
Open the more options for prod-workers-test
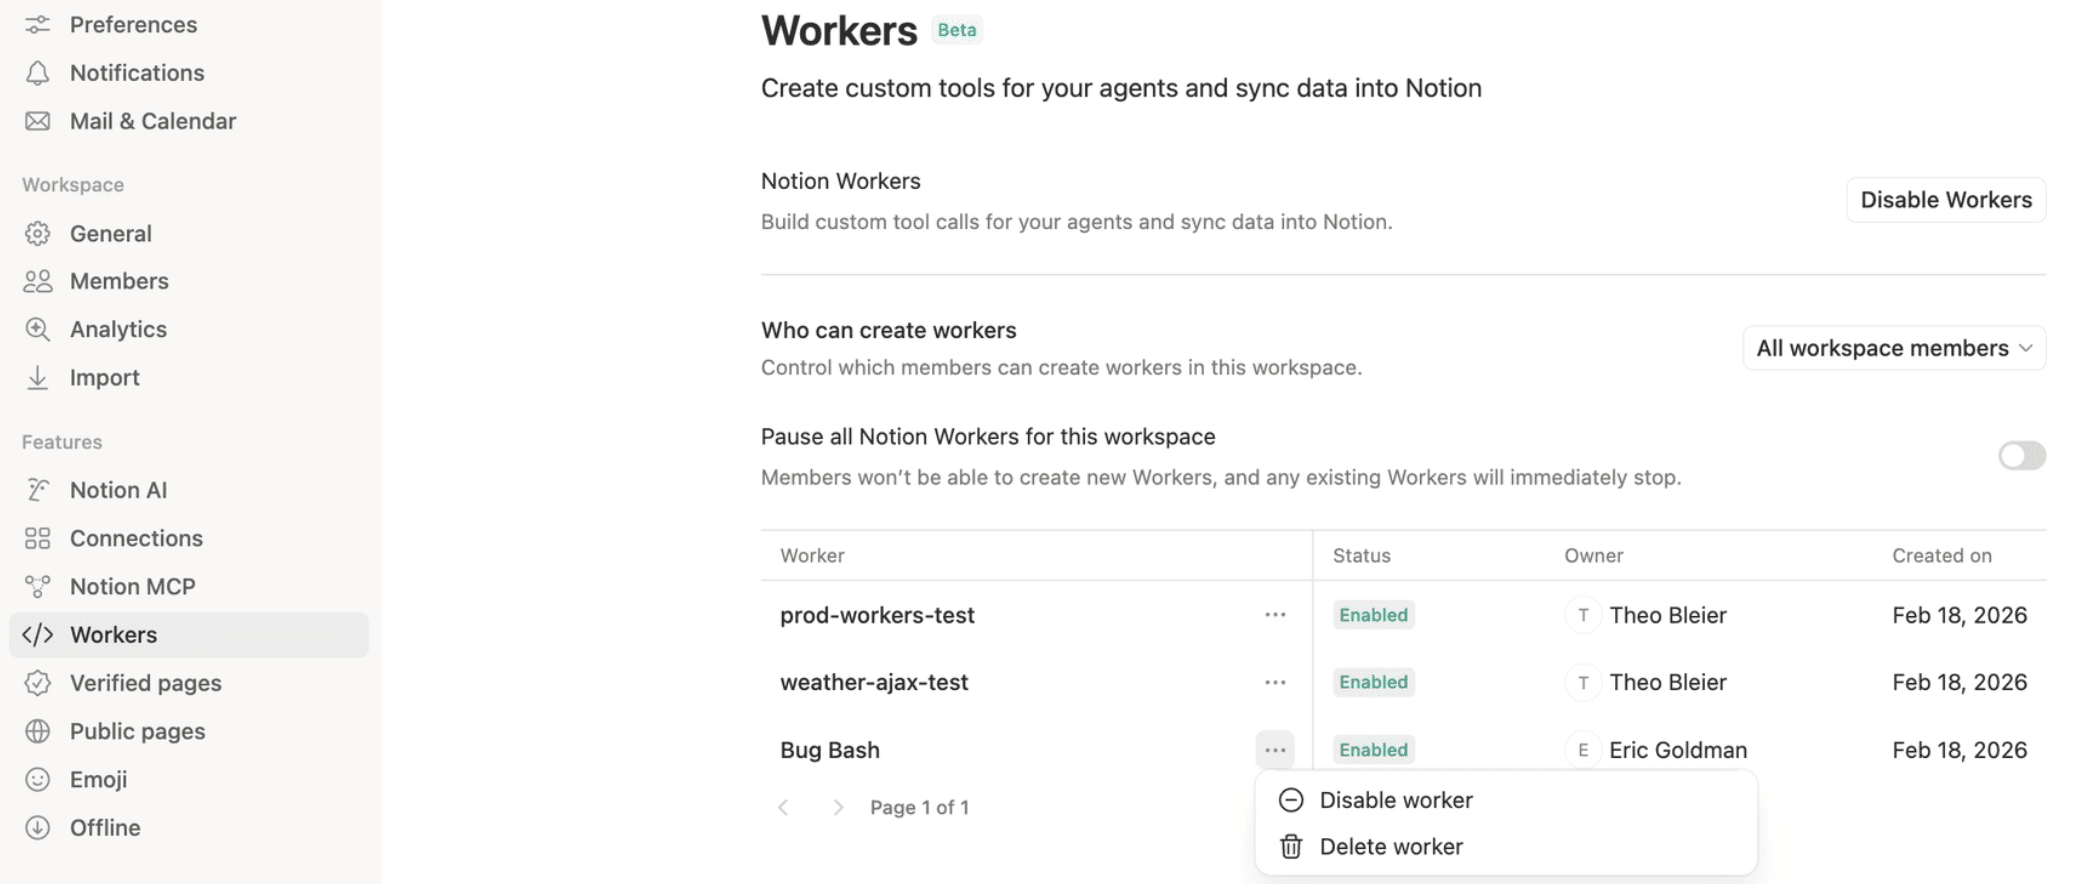click(x=1275, y=615)
